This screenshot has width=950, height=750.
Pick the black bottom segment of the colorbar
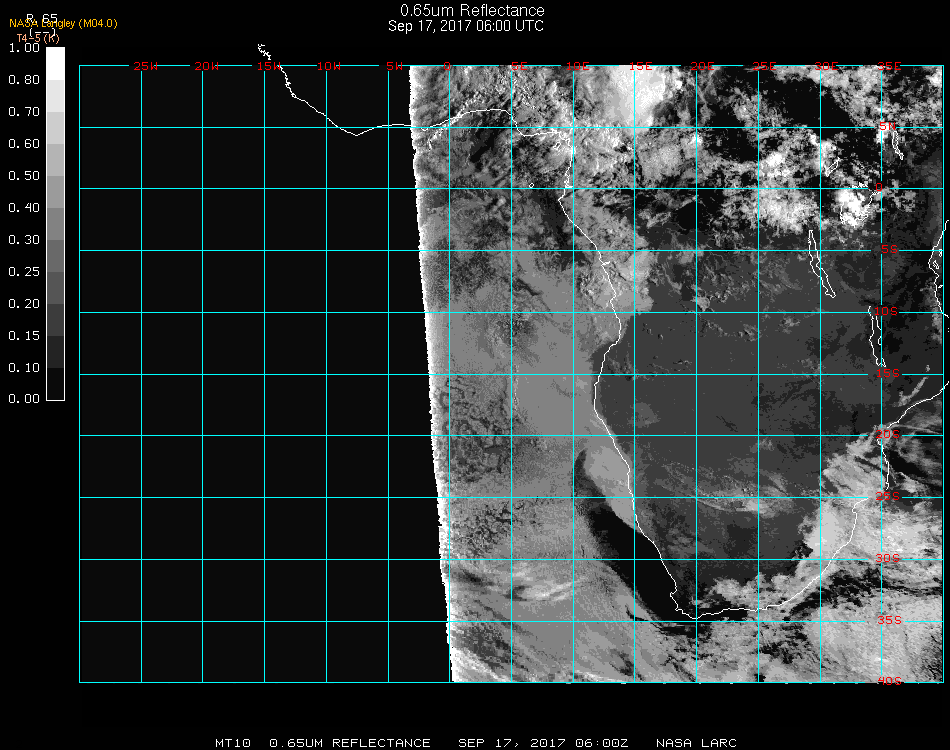point(55,383)
